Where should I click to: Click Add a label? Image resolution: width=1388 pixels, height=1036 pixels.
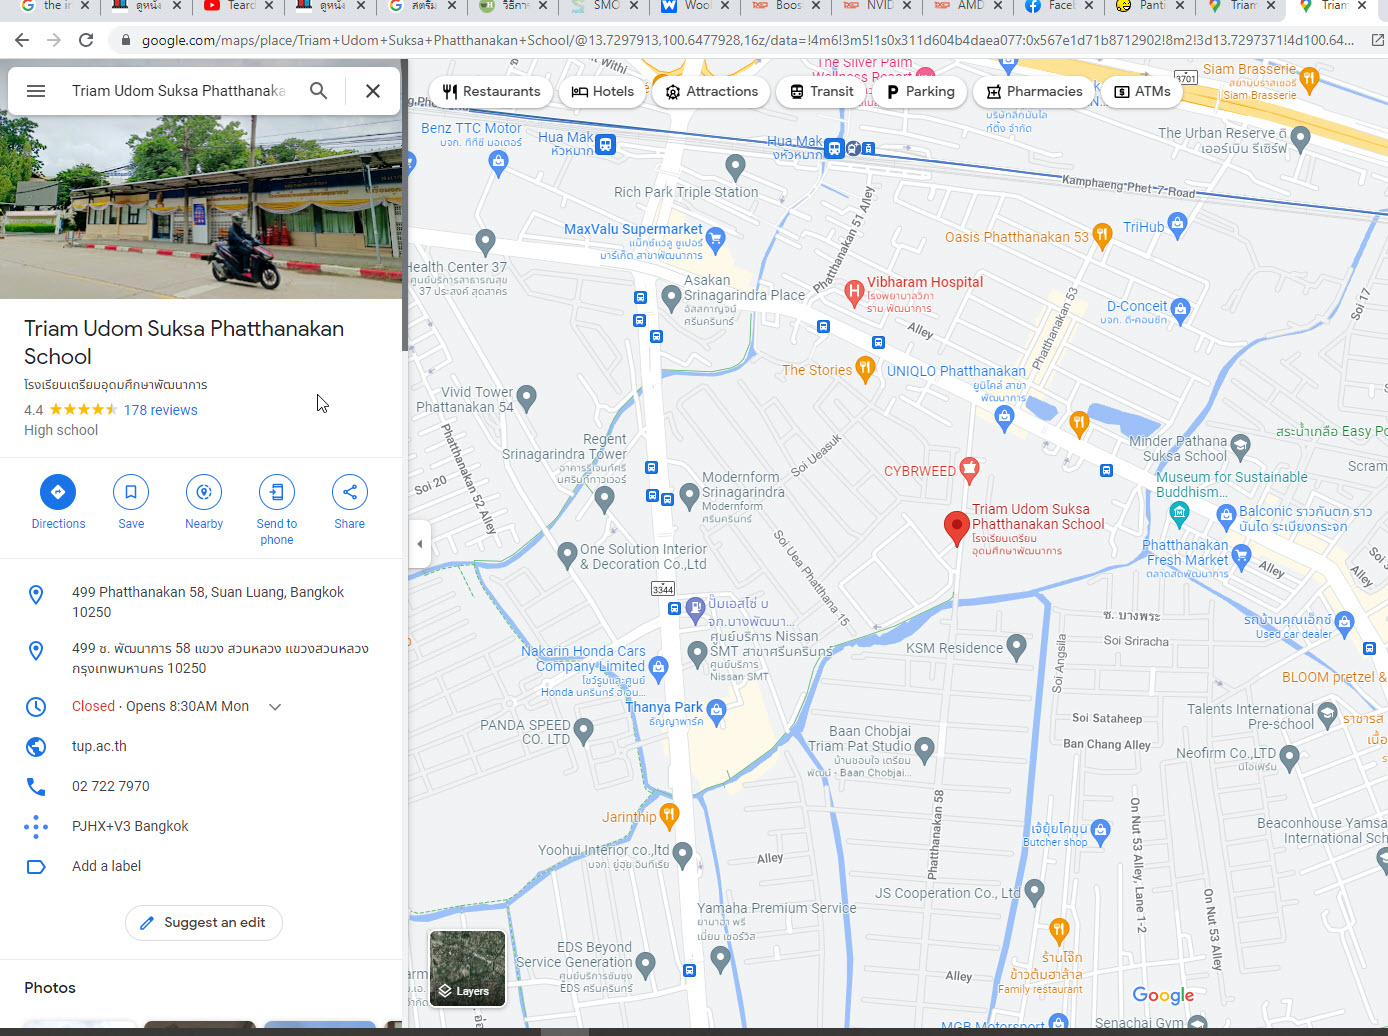(x=106, y=866)
